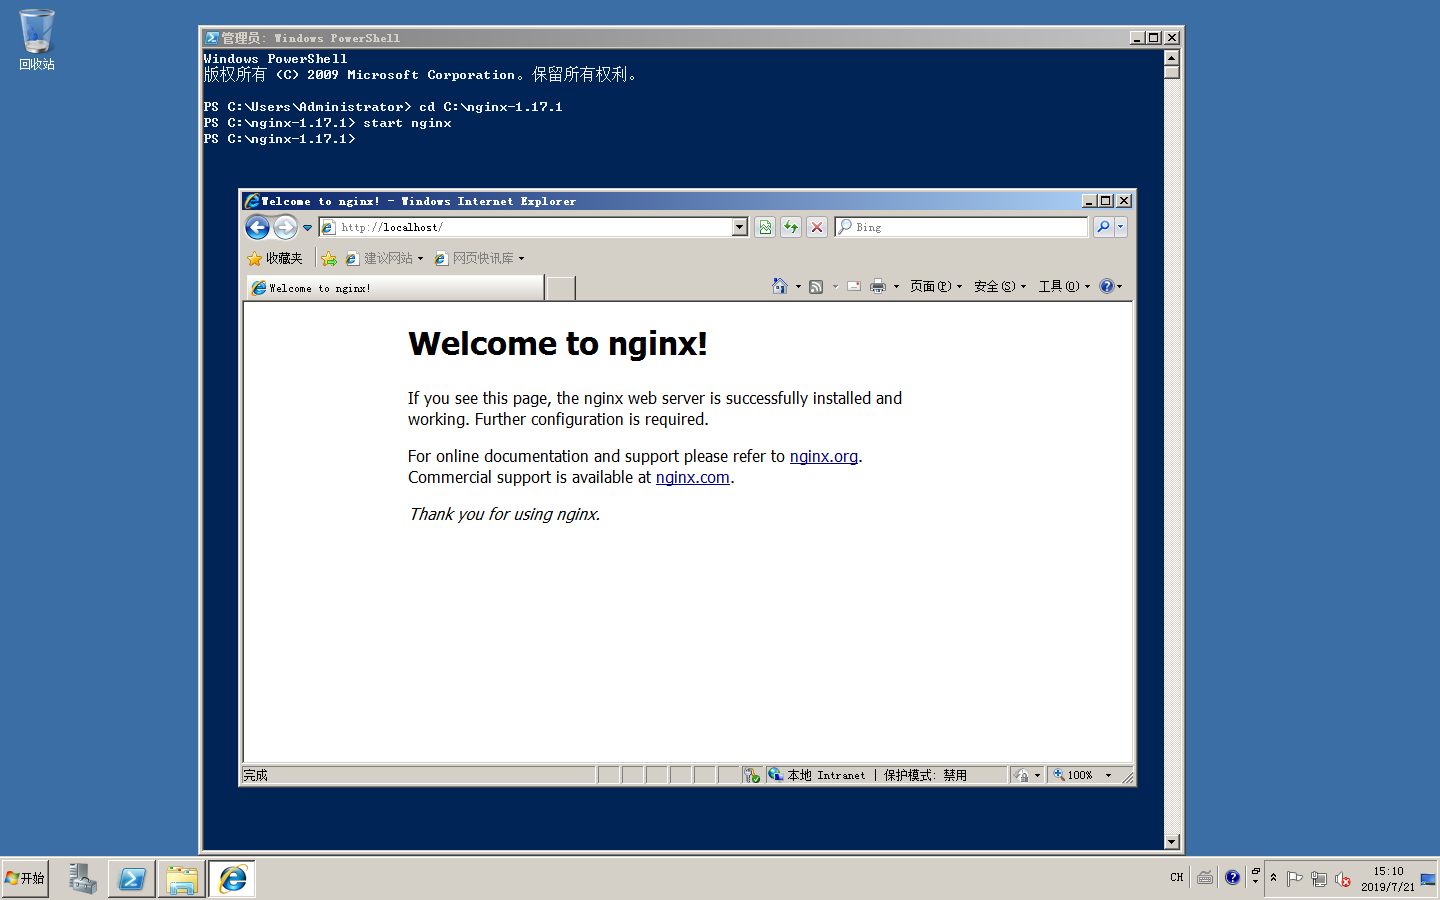Select the Welcome to nginx! tab
1440x900 pixels.
394,288
